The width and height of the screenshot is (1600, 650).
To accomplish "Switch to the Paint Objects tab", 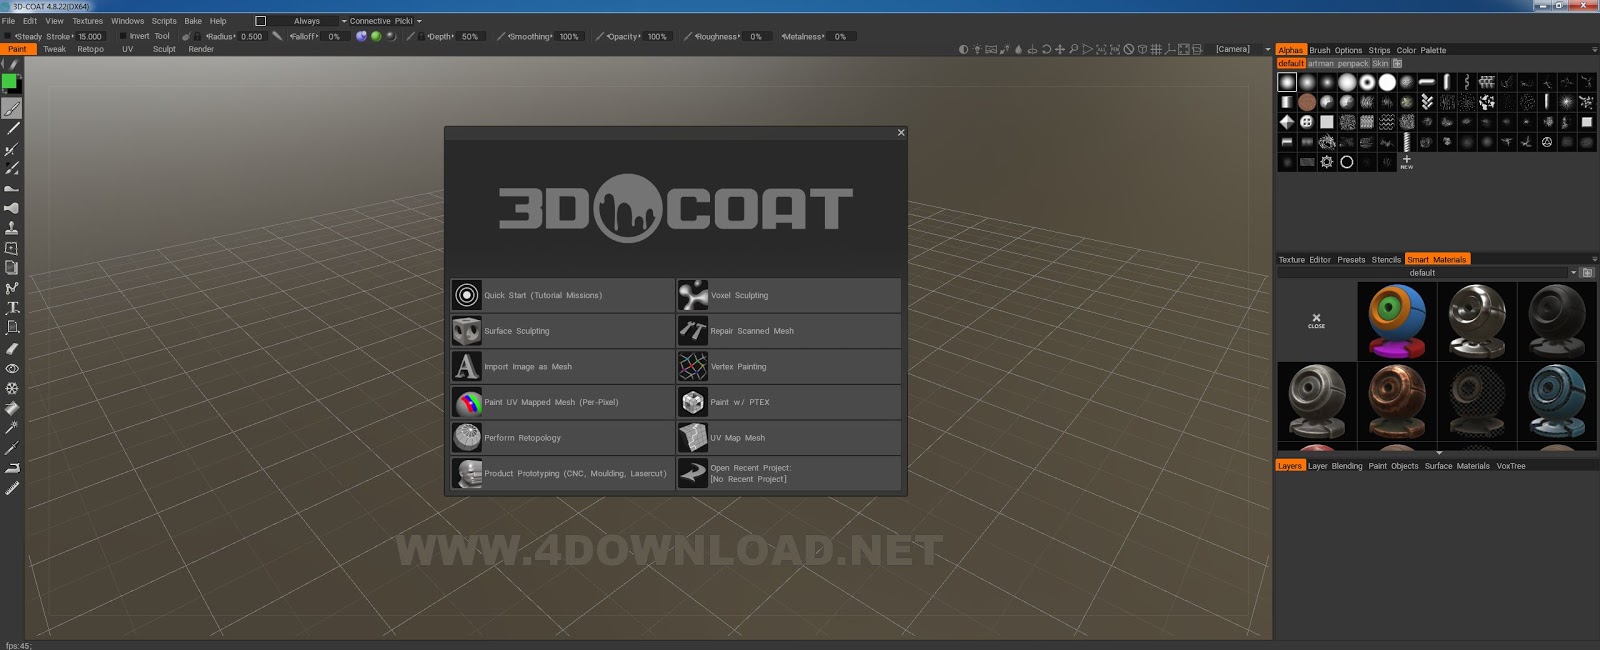I will coord(1393,466).
